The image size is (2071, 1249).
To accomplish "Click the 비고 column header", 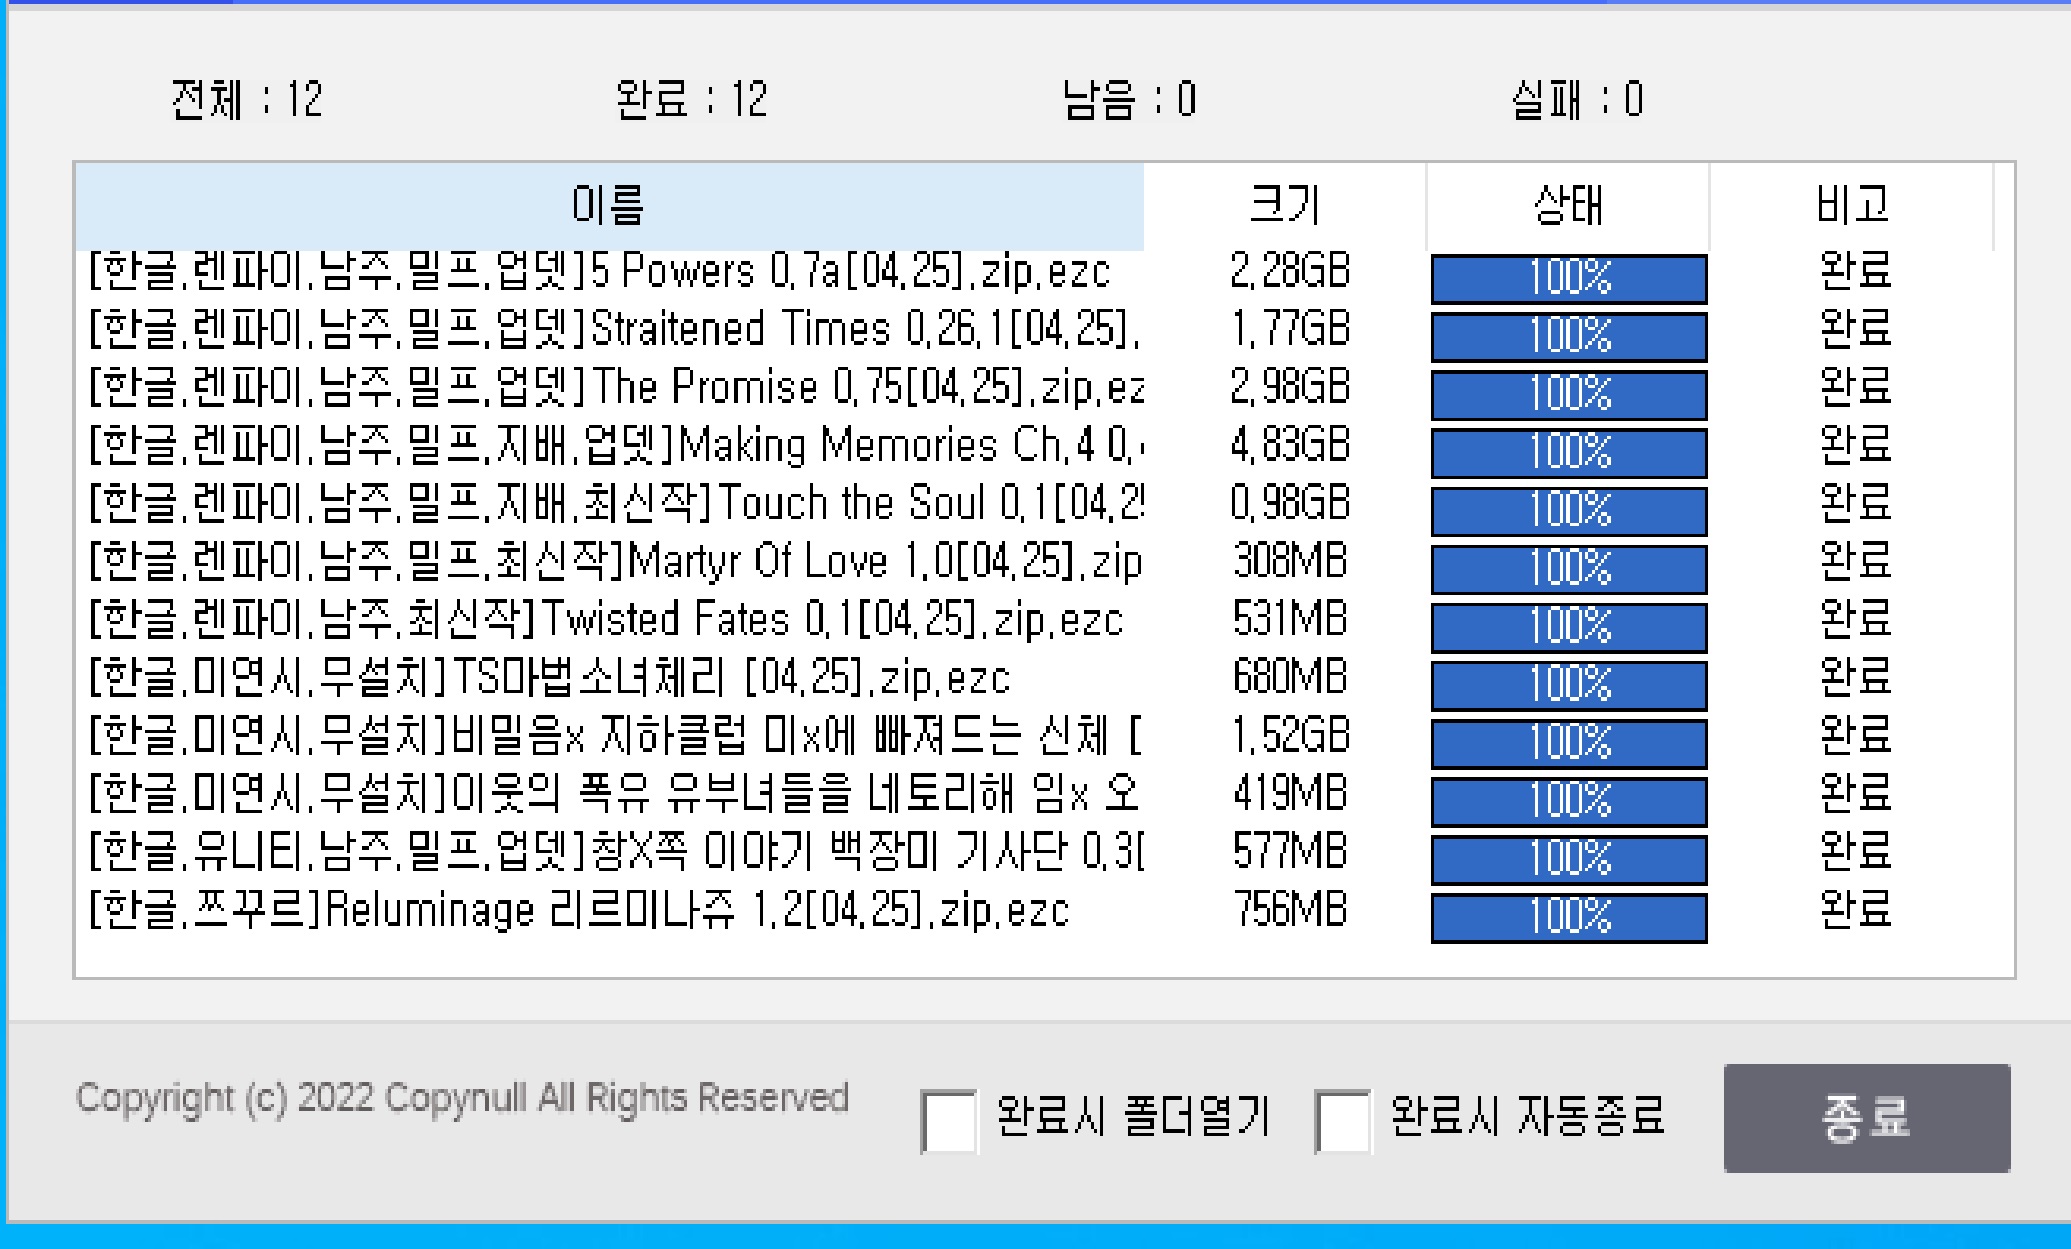I will (1852, 206).
